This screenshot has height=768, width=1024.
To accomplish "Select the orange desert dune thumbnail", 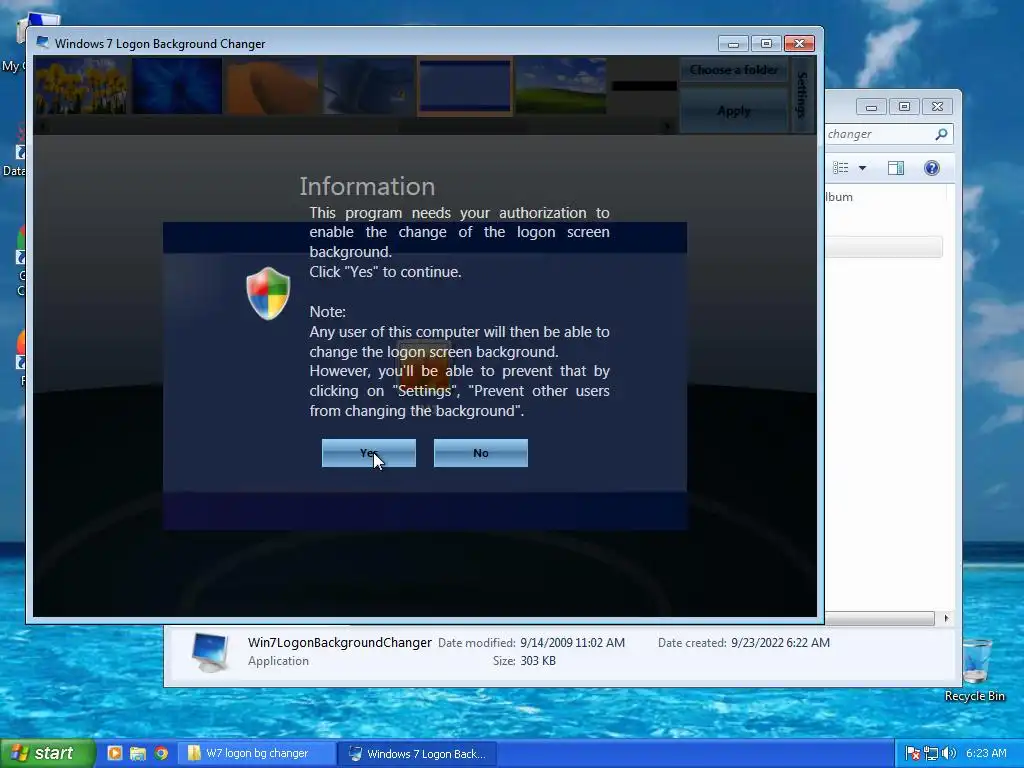I will [x=273, y=86].
